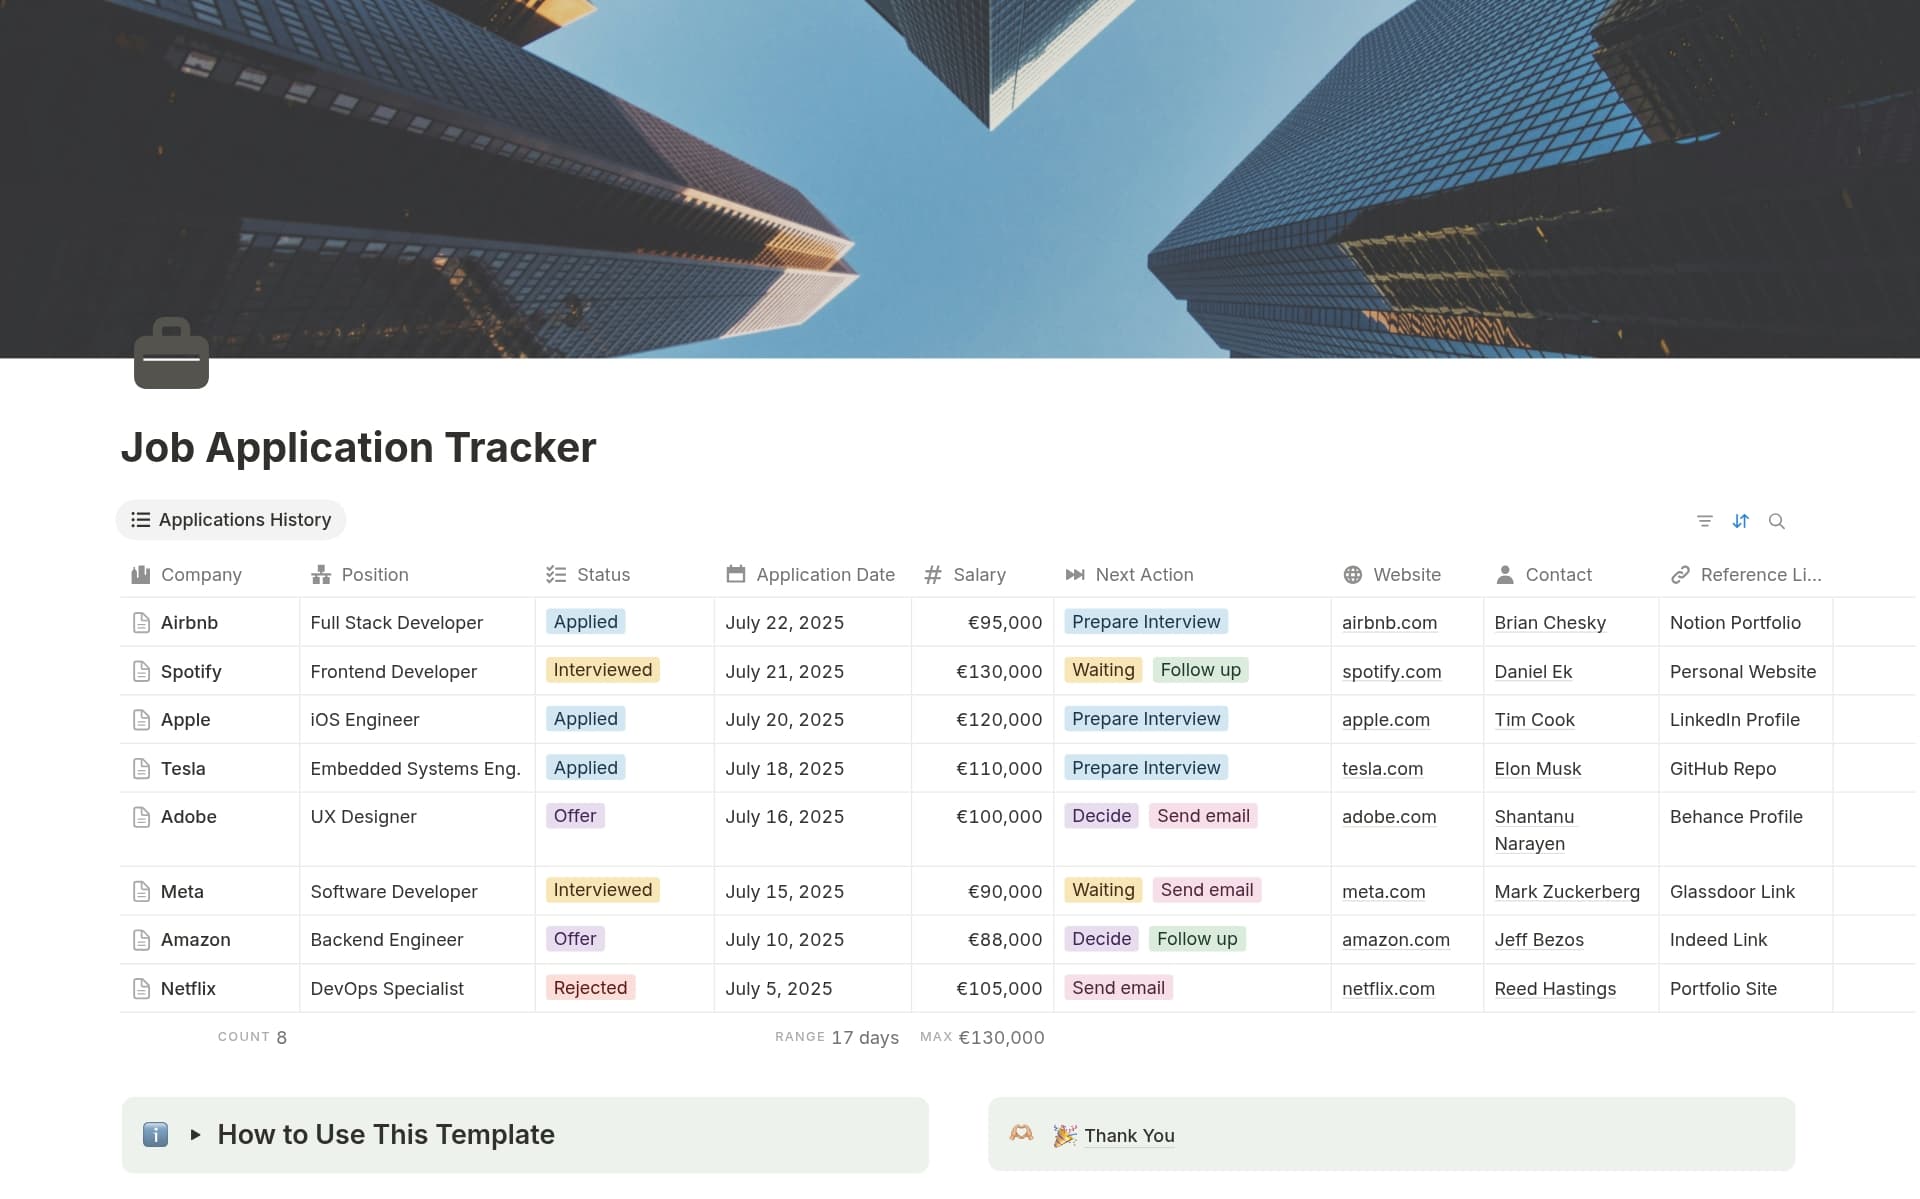The height and width of the screenshot is (1199, 1920).
Task: Click the Interviewed status tag for Spotify
Action: (602, 670)
